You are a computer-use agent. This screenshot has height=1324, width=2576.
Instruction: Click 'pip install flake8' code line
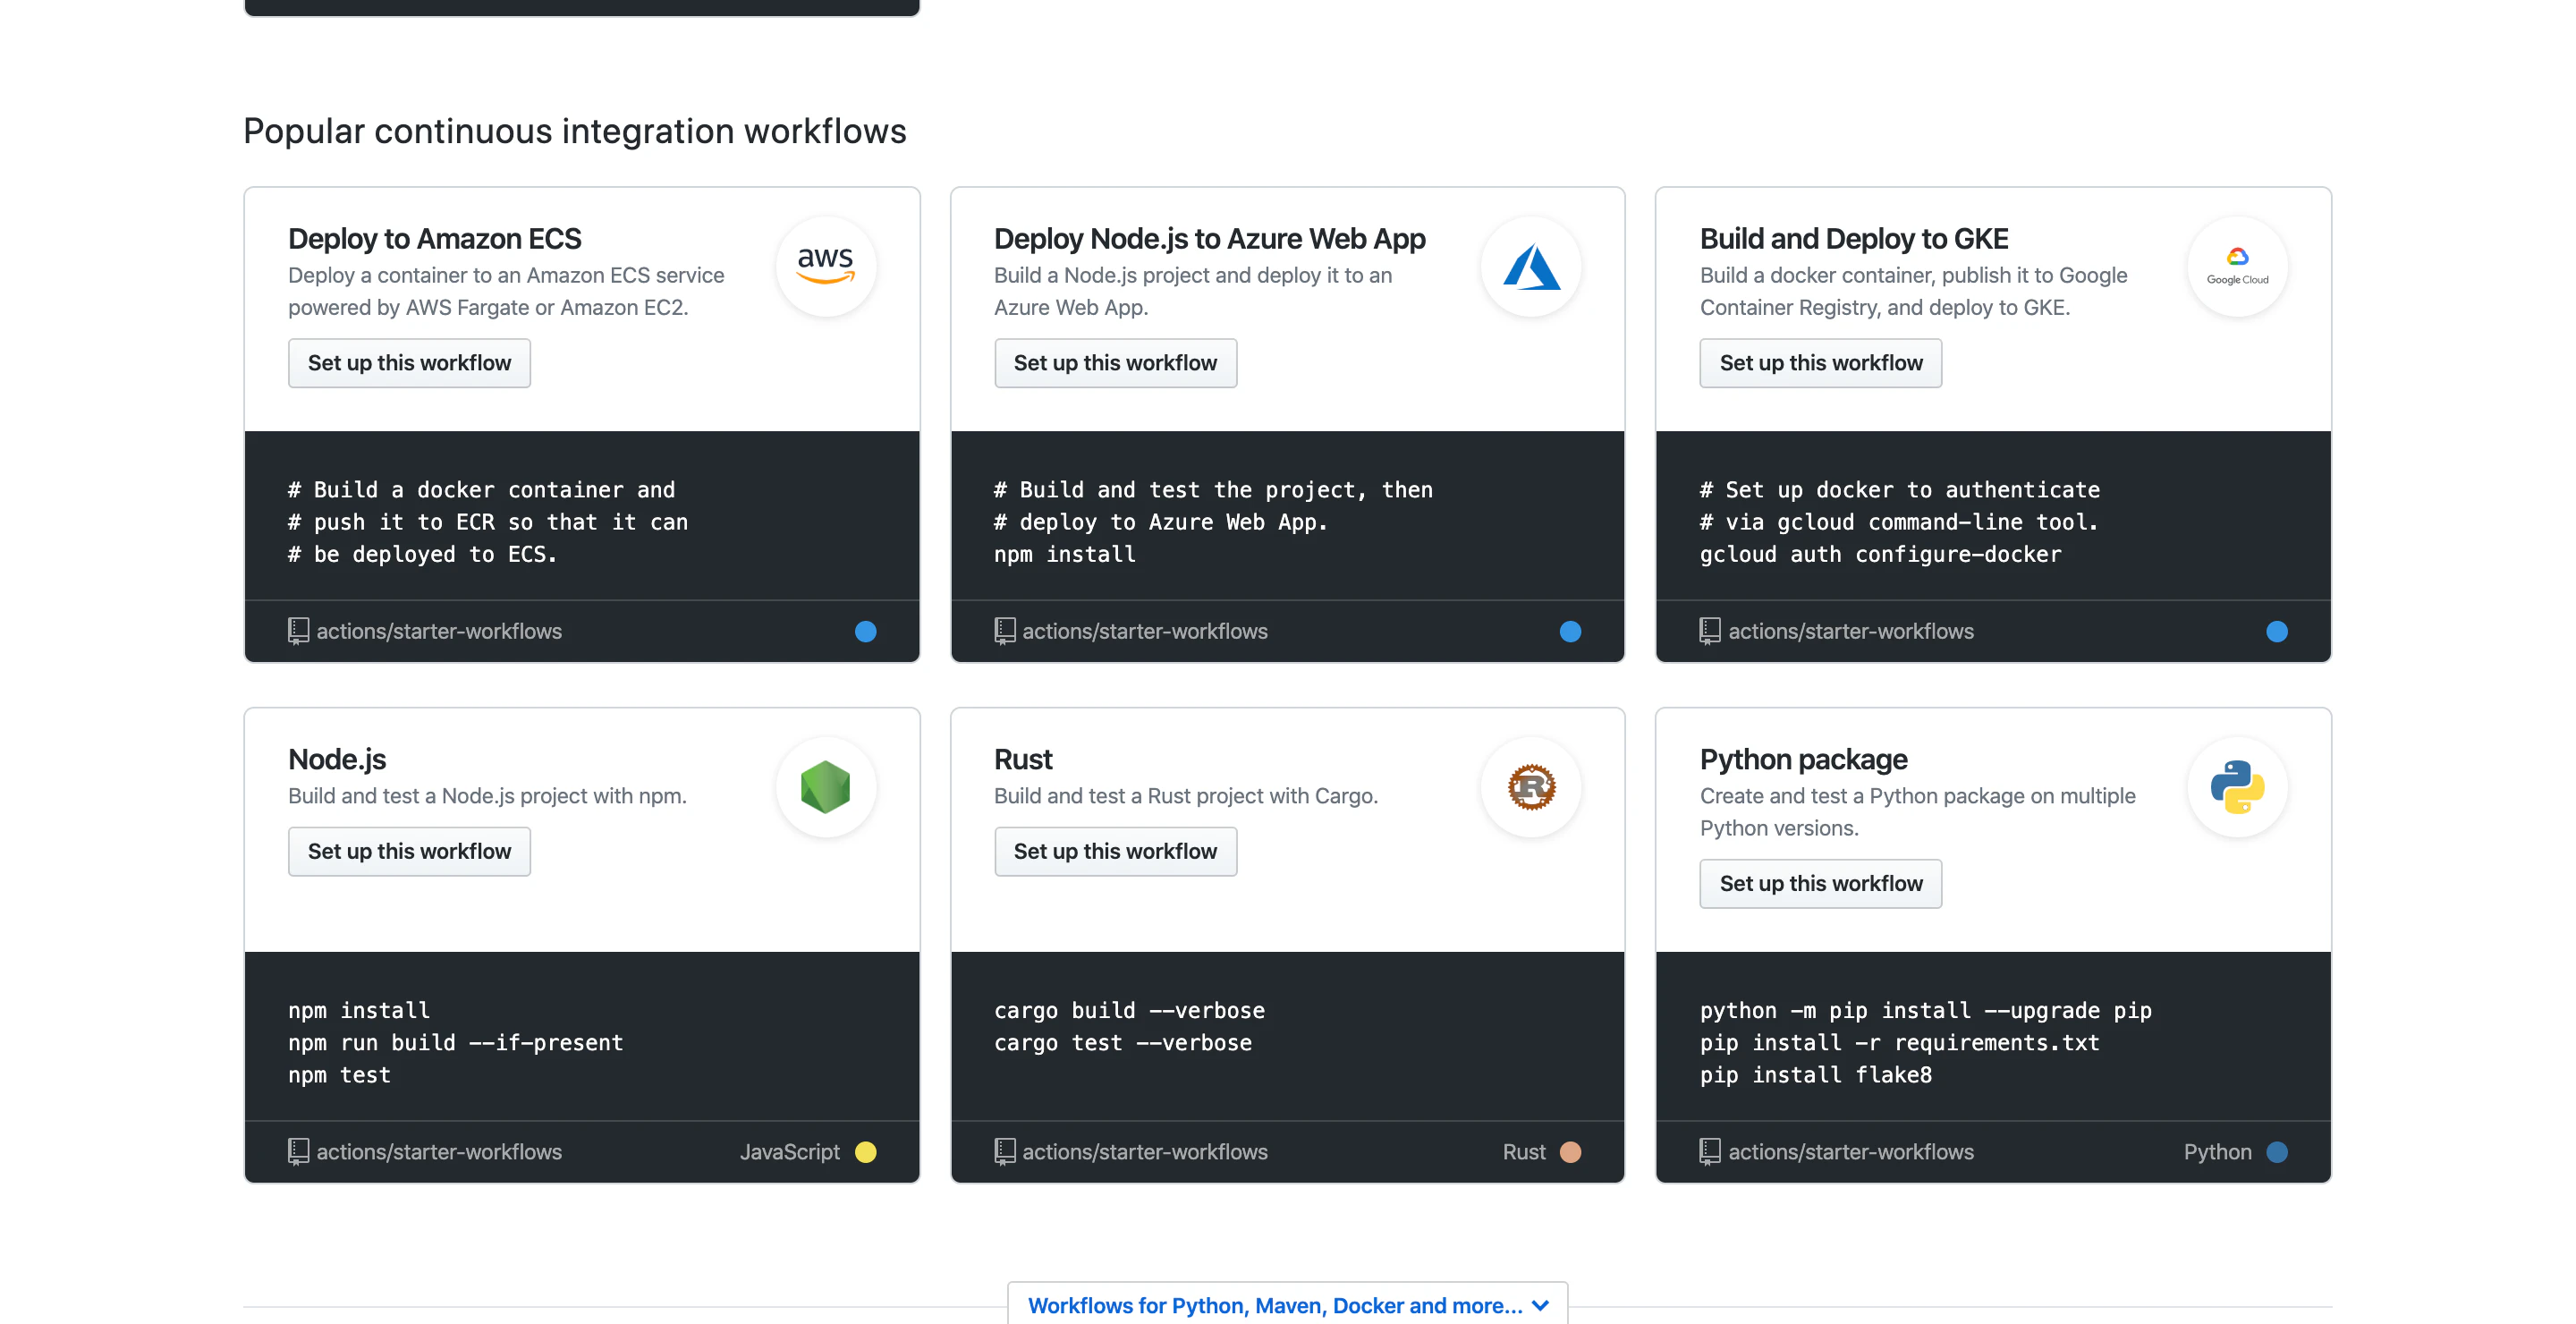click(1816, 1075)
